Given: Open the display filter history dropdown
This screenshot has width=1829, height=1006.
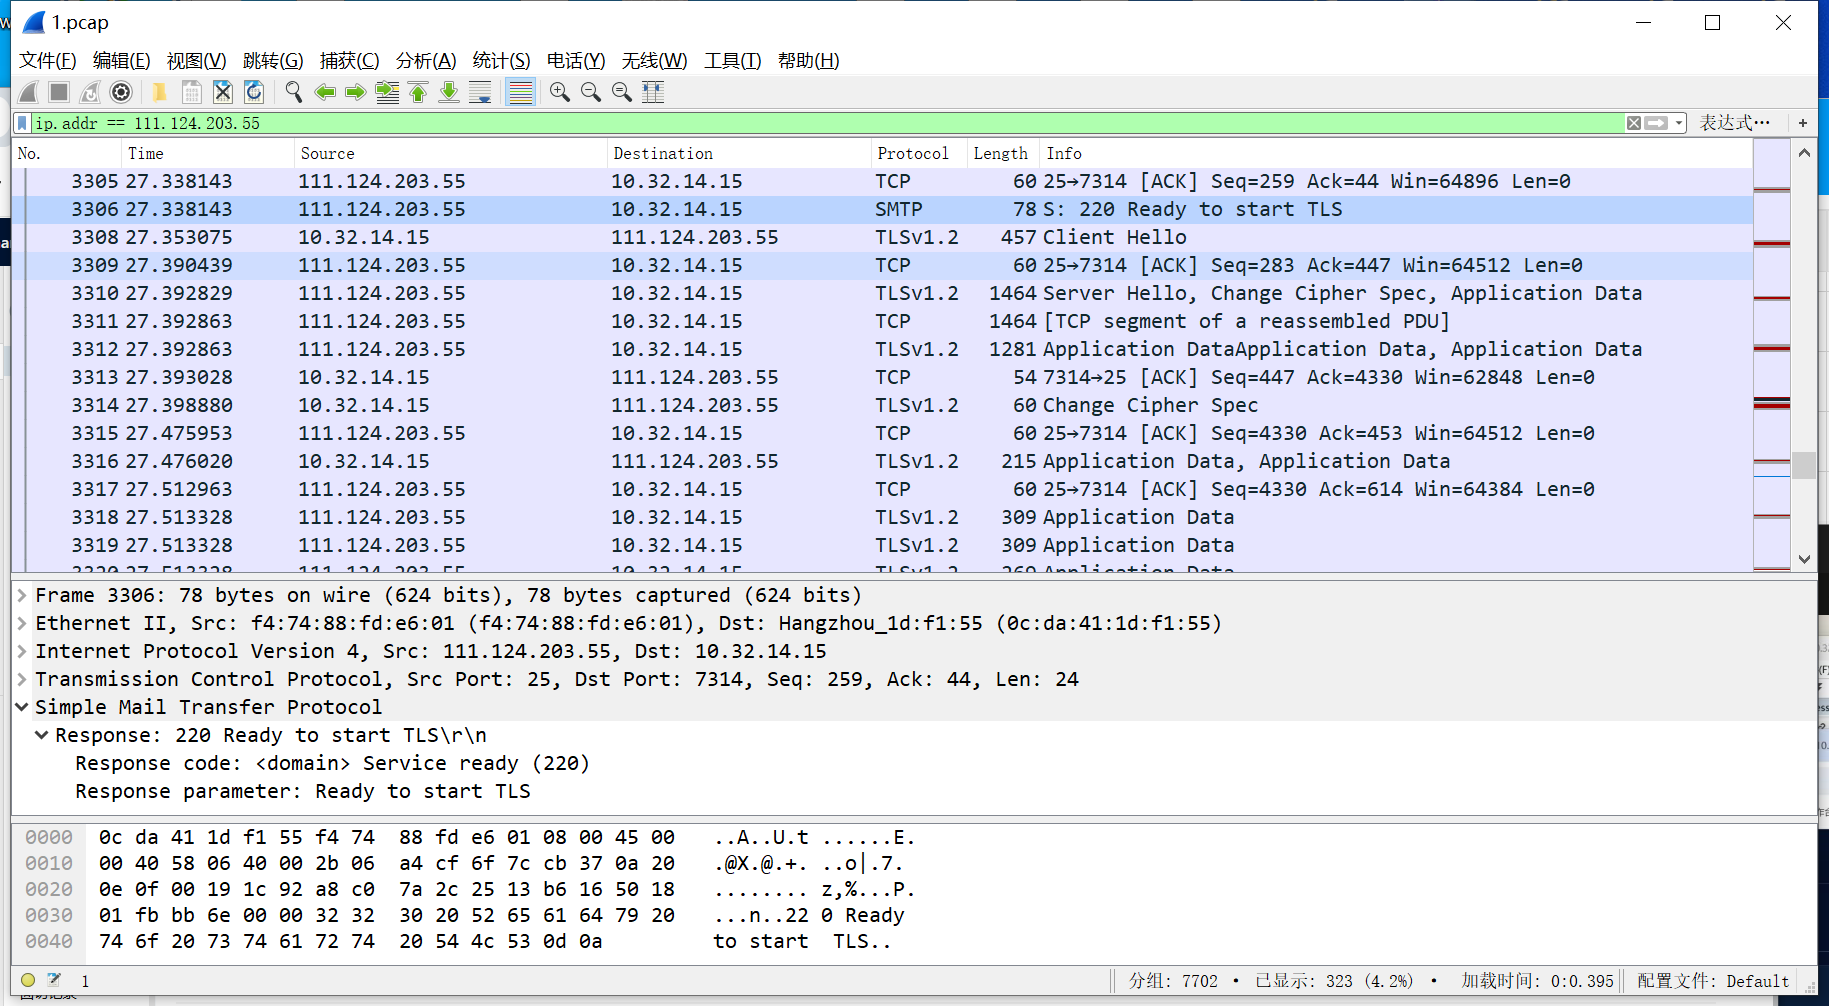Looking at the screenshot, I should 1679,123.
